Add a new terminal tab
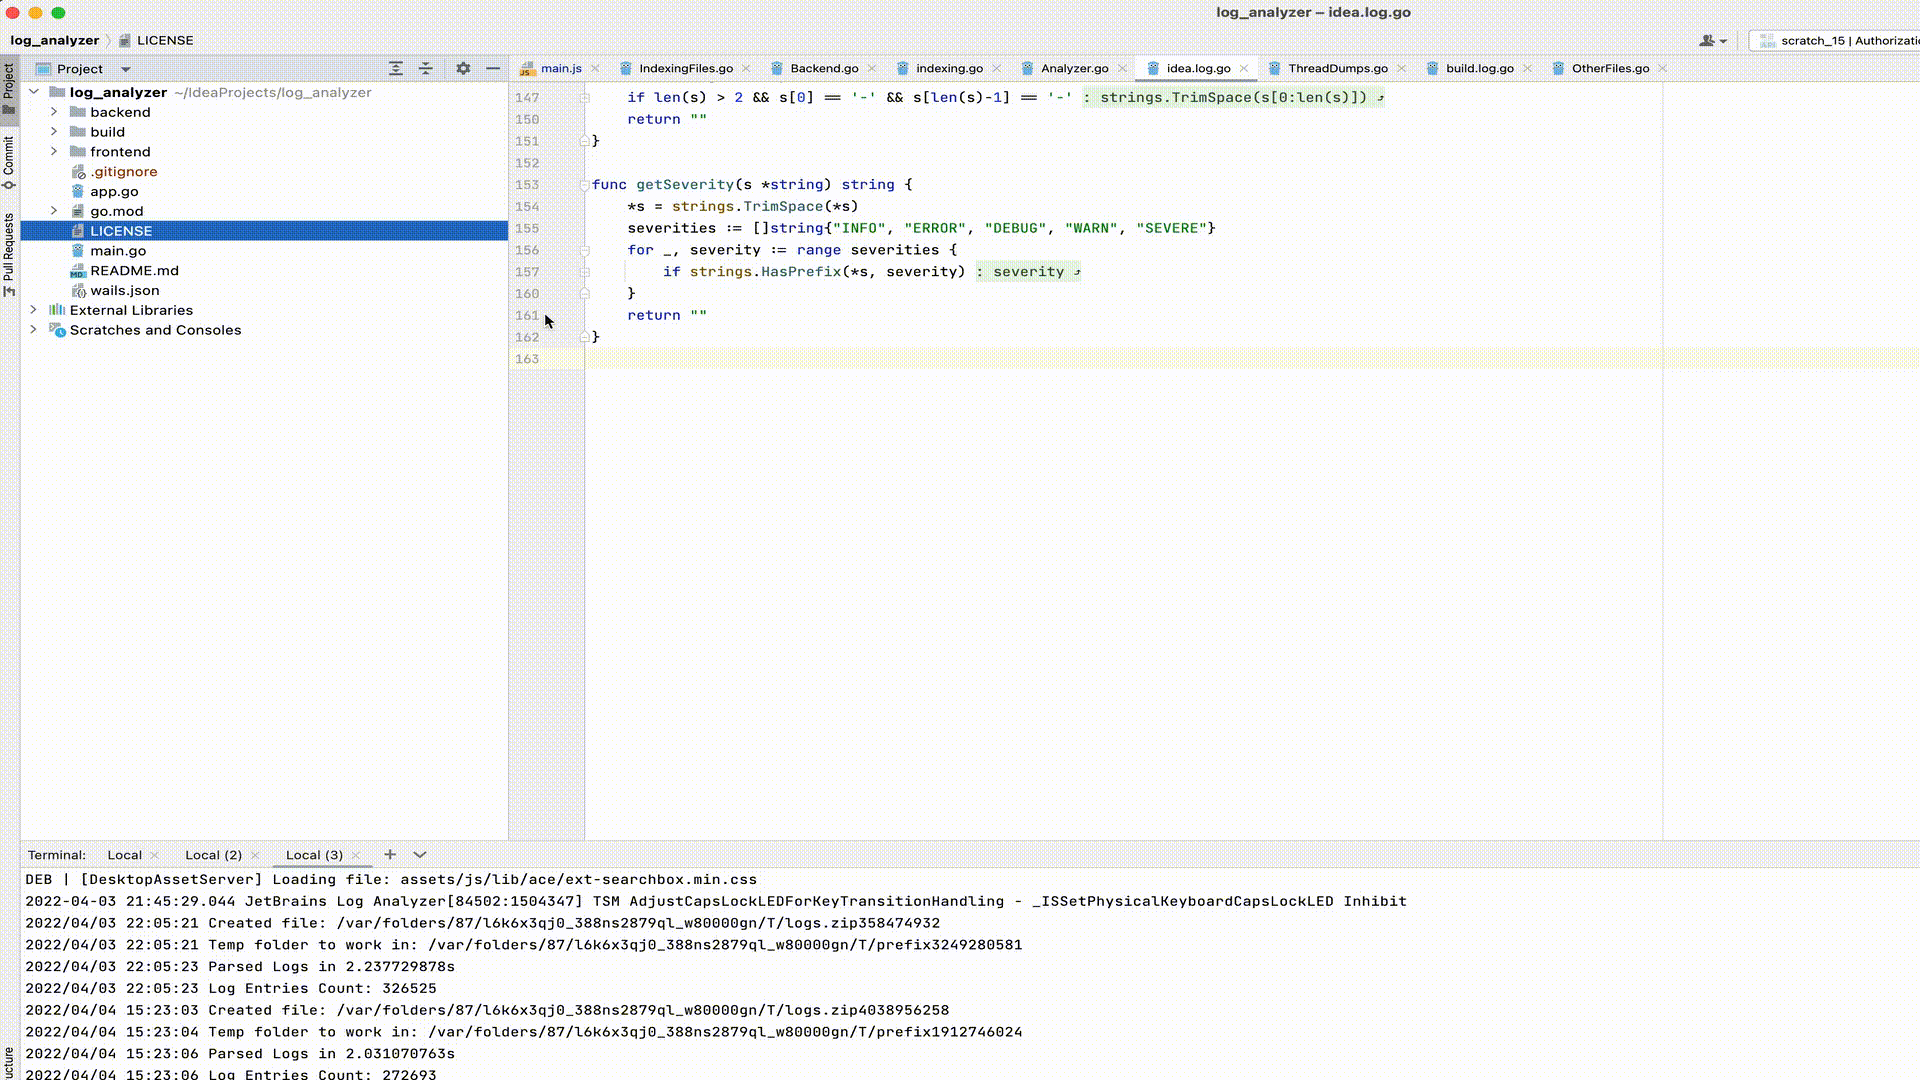 pyautogui.click(x=390, y=854)
